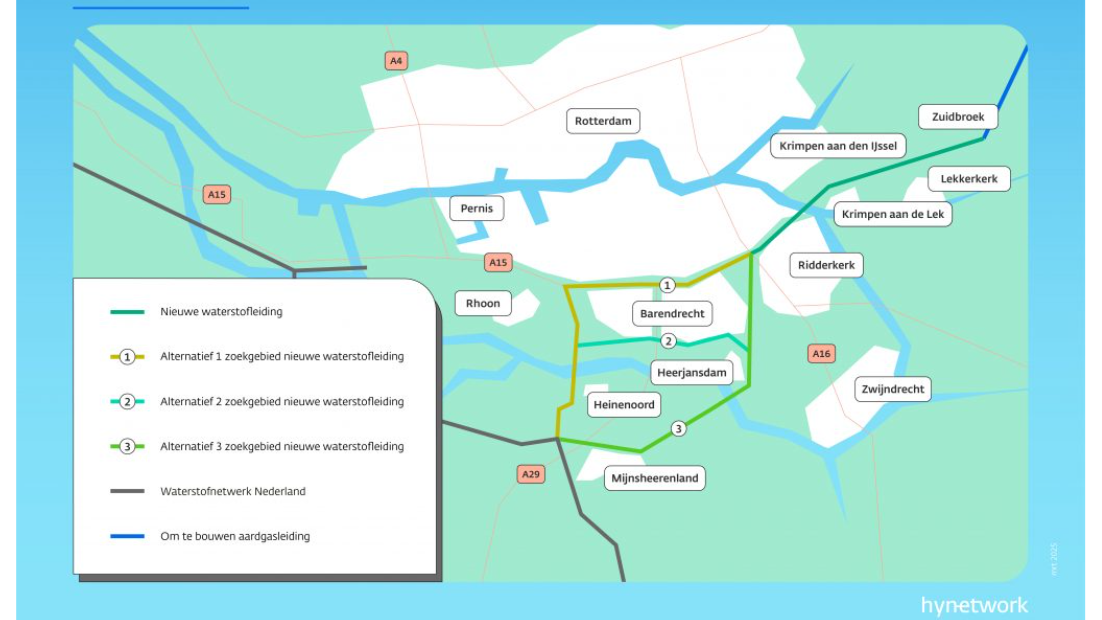
Task: Select the A15 badge near the top left
Action: click(216, 194)
